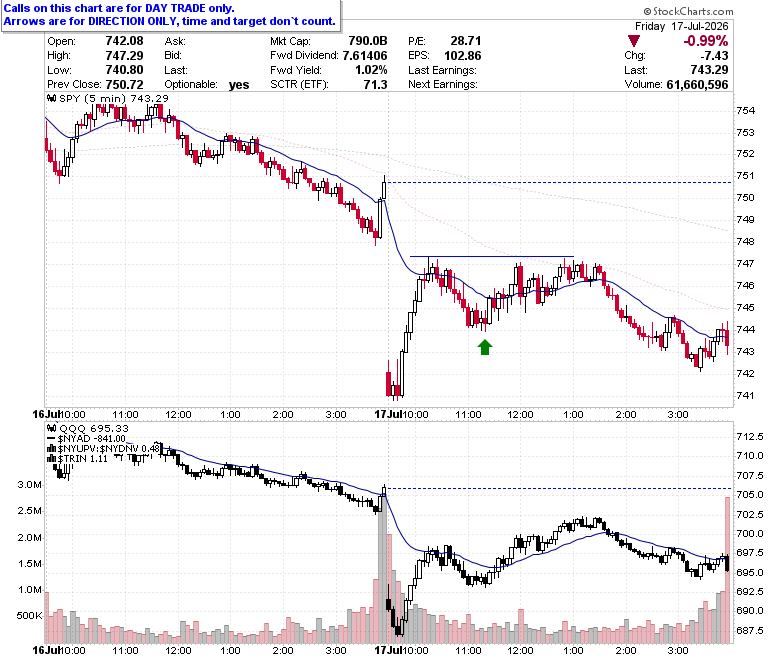Click the Friday 17-Jul-2026 date text
This screenshot has height=659, width=780.
[x=682, y=26]
